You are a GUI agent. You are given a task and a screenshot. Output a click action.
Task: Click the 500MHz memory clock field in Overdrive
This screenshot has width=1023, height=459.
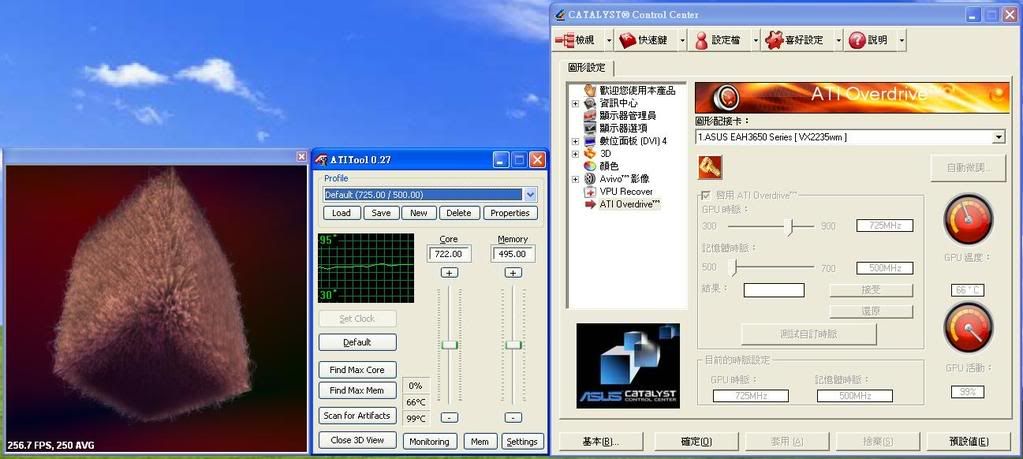click(x=885, y=268)
